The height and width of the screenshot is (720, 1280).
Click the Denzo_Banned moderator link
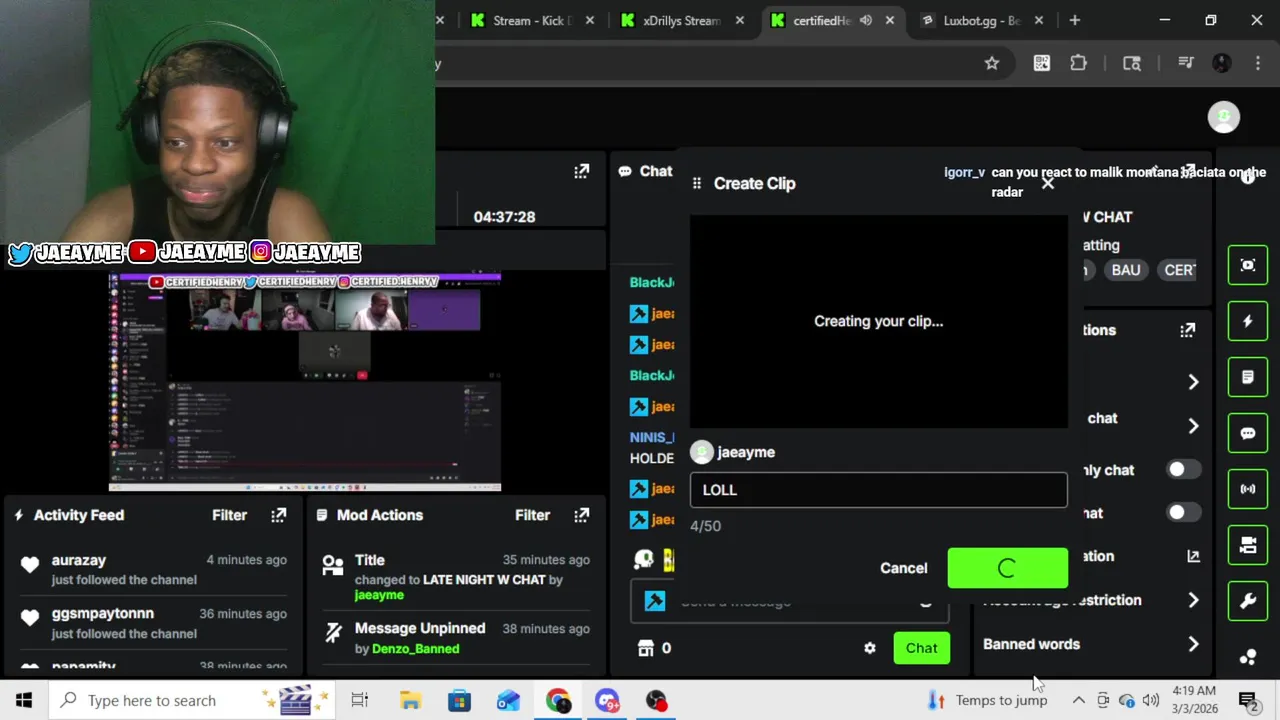click(x=415, y=649)
